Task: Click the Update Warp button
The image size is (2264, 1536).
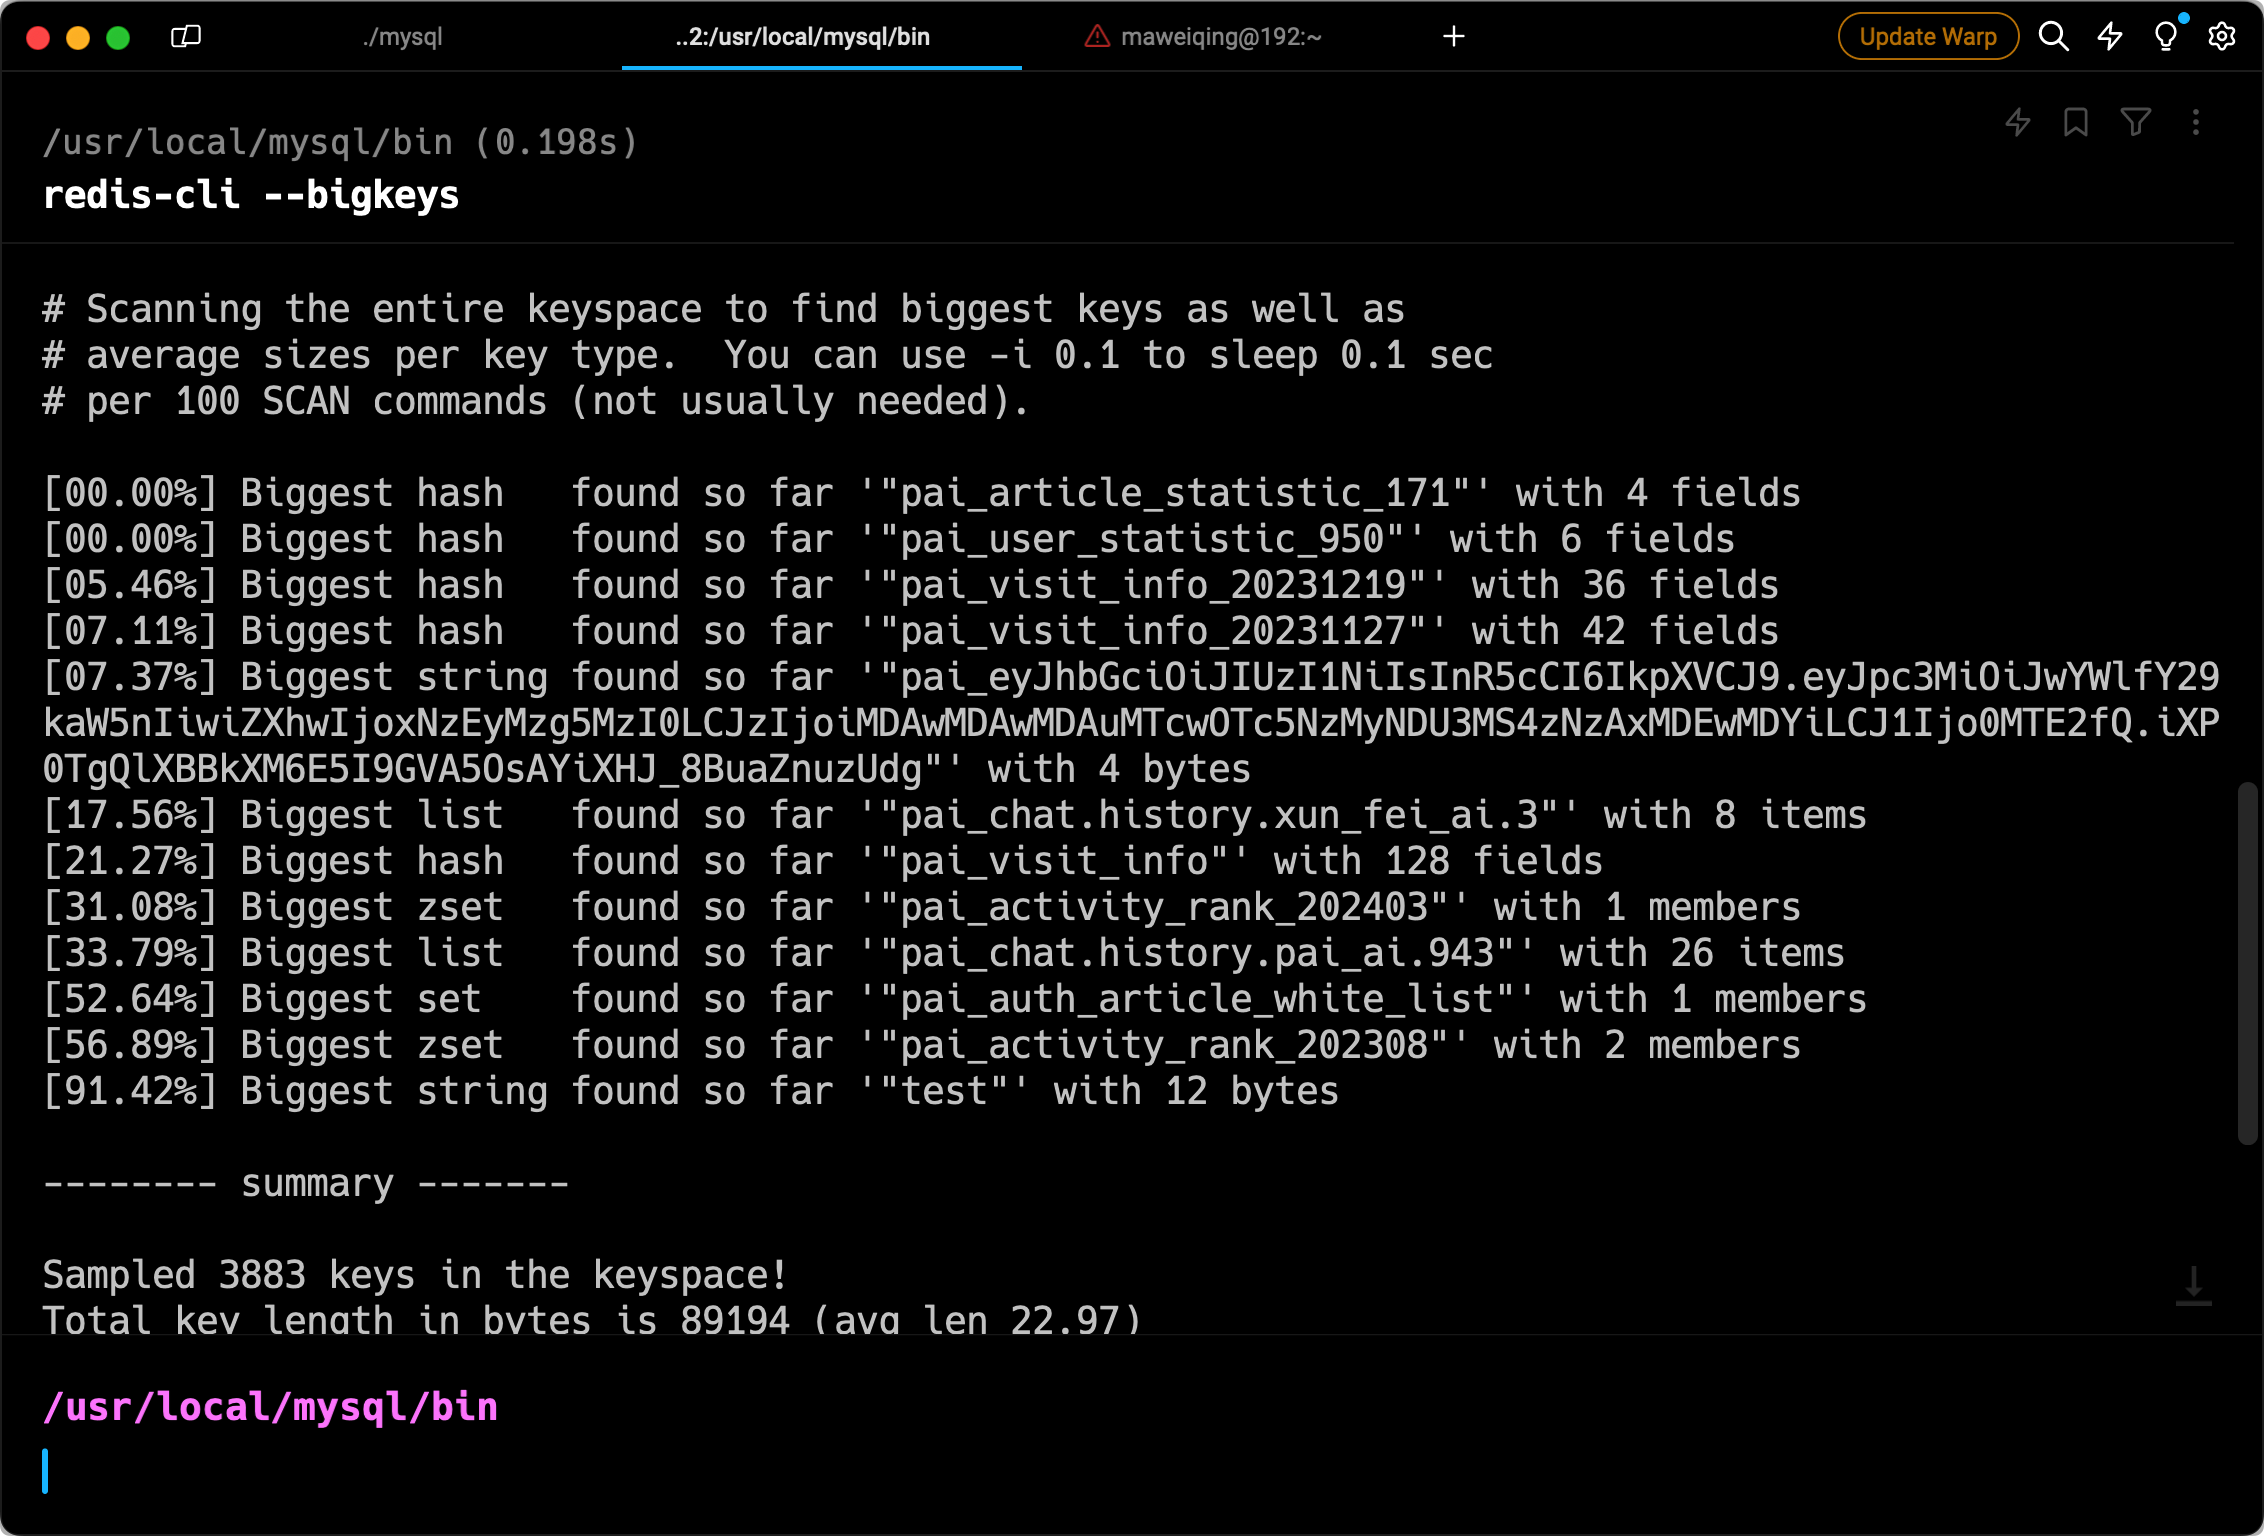Action: coord(1927,37)
